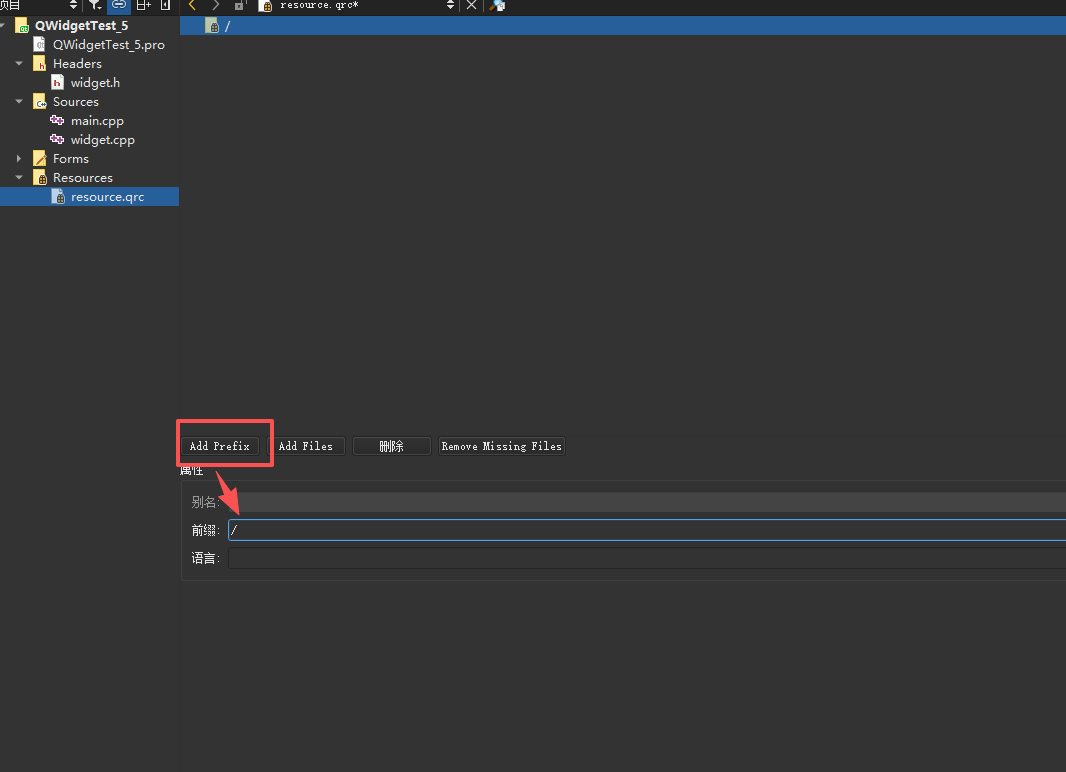Image resolution: width=1066 pixels, height=772 pixels.
Task: Click the 删除 (delete) button
Action: click(392, 446)
